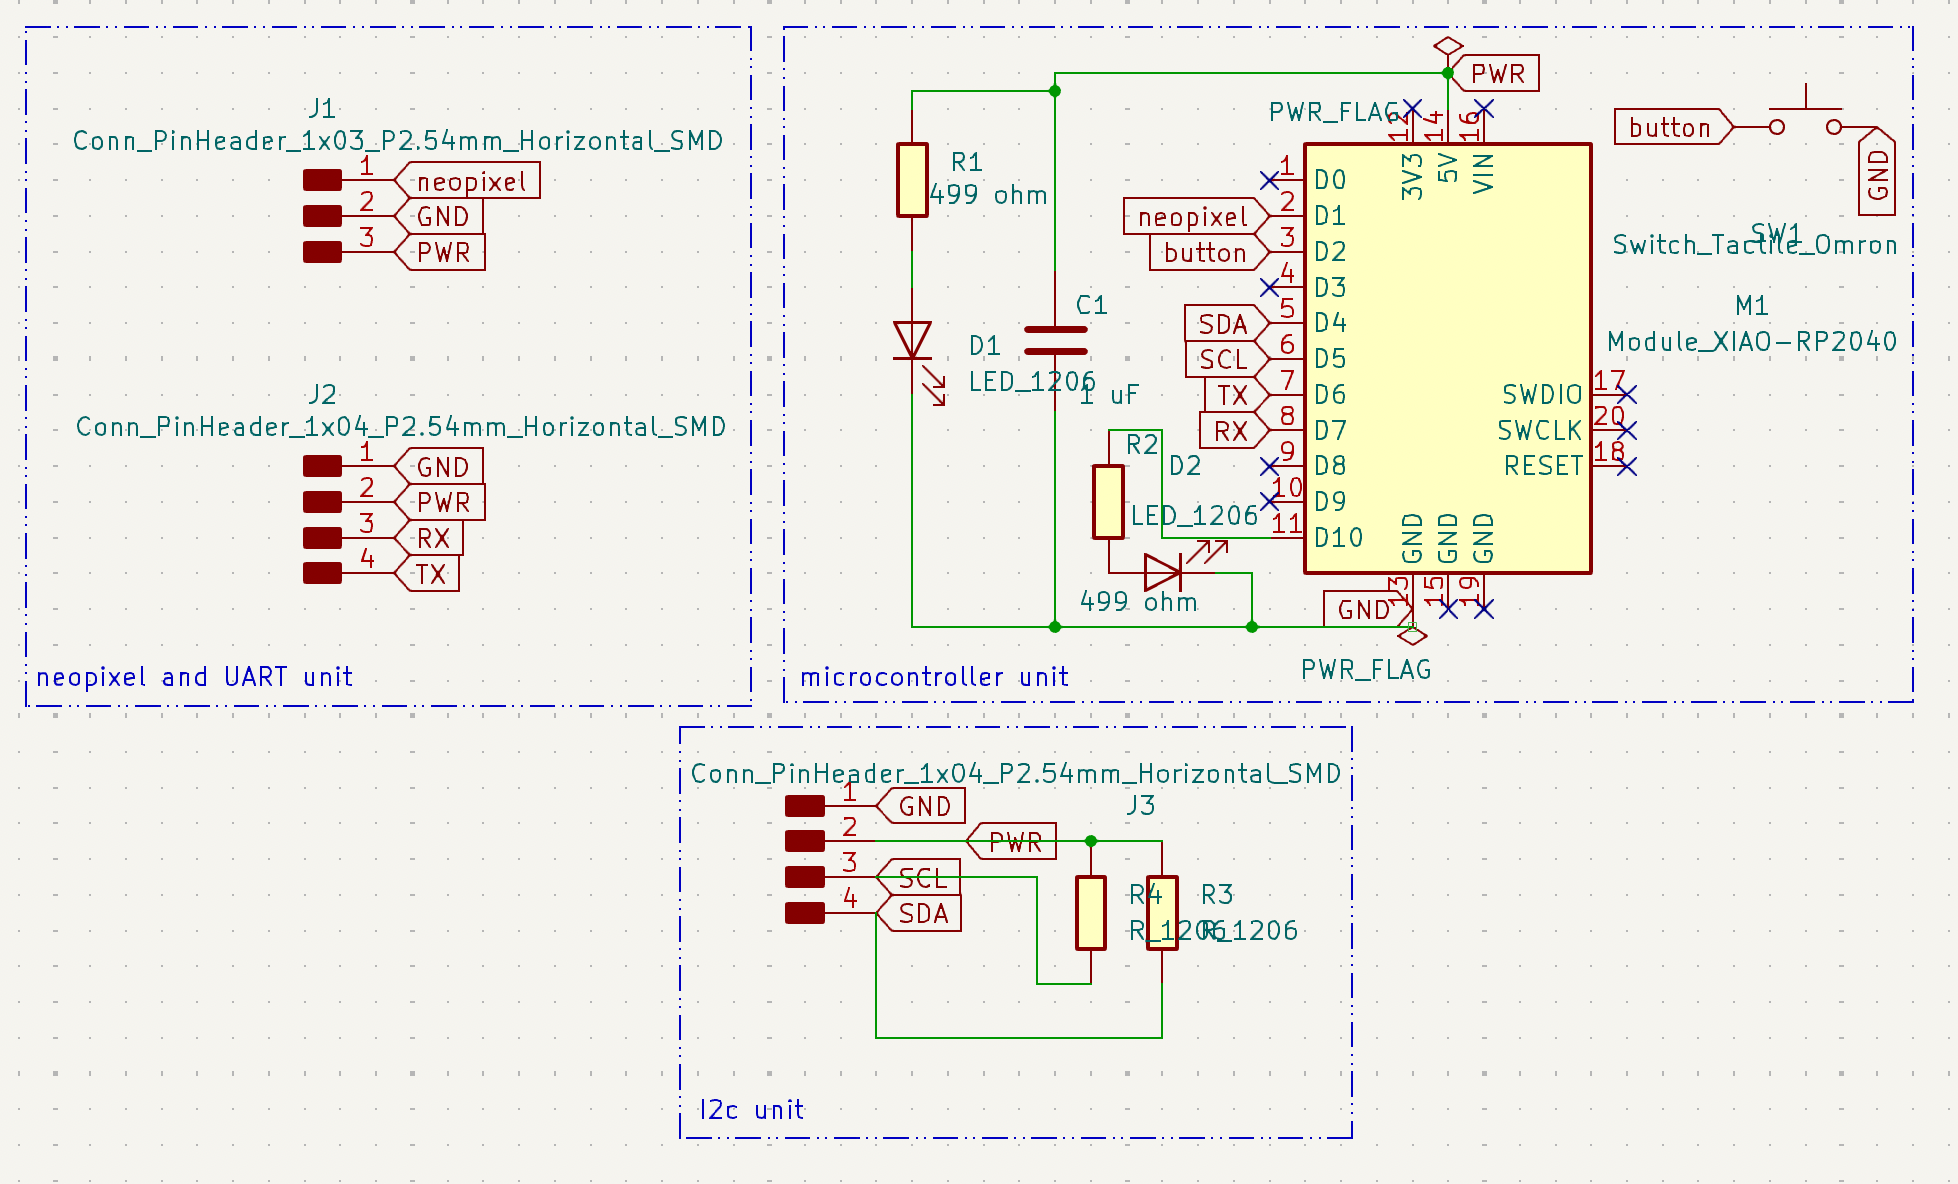The width and height of the screenshot is (1958, 1184).
Task: Select the GND label at module pin 13
Action: pyautogui.click(x=1367, y=609)
